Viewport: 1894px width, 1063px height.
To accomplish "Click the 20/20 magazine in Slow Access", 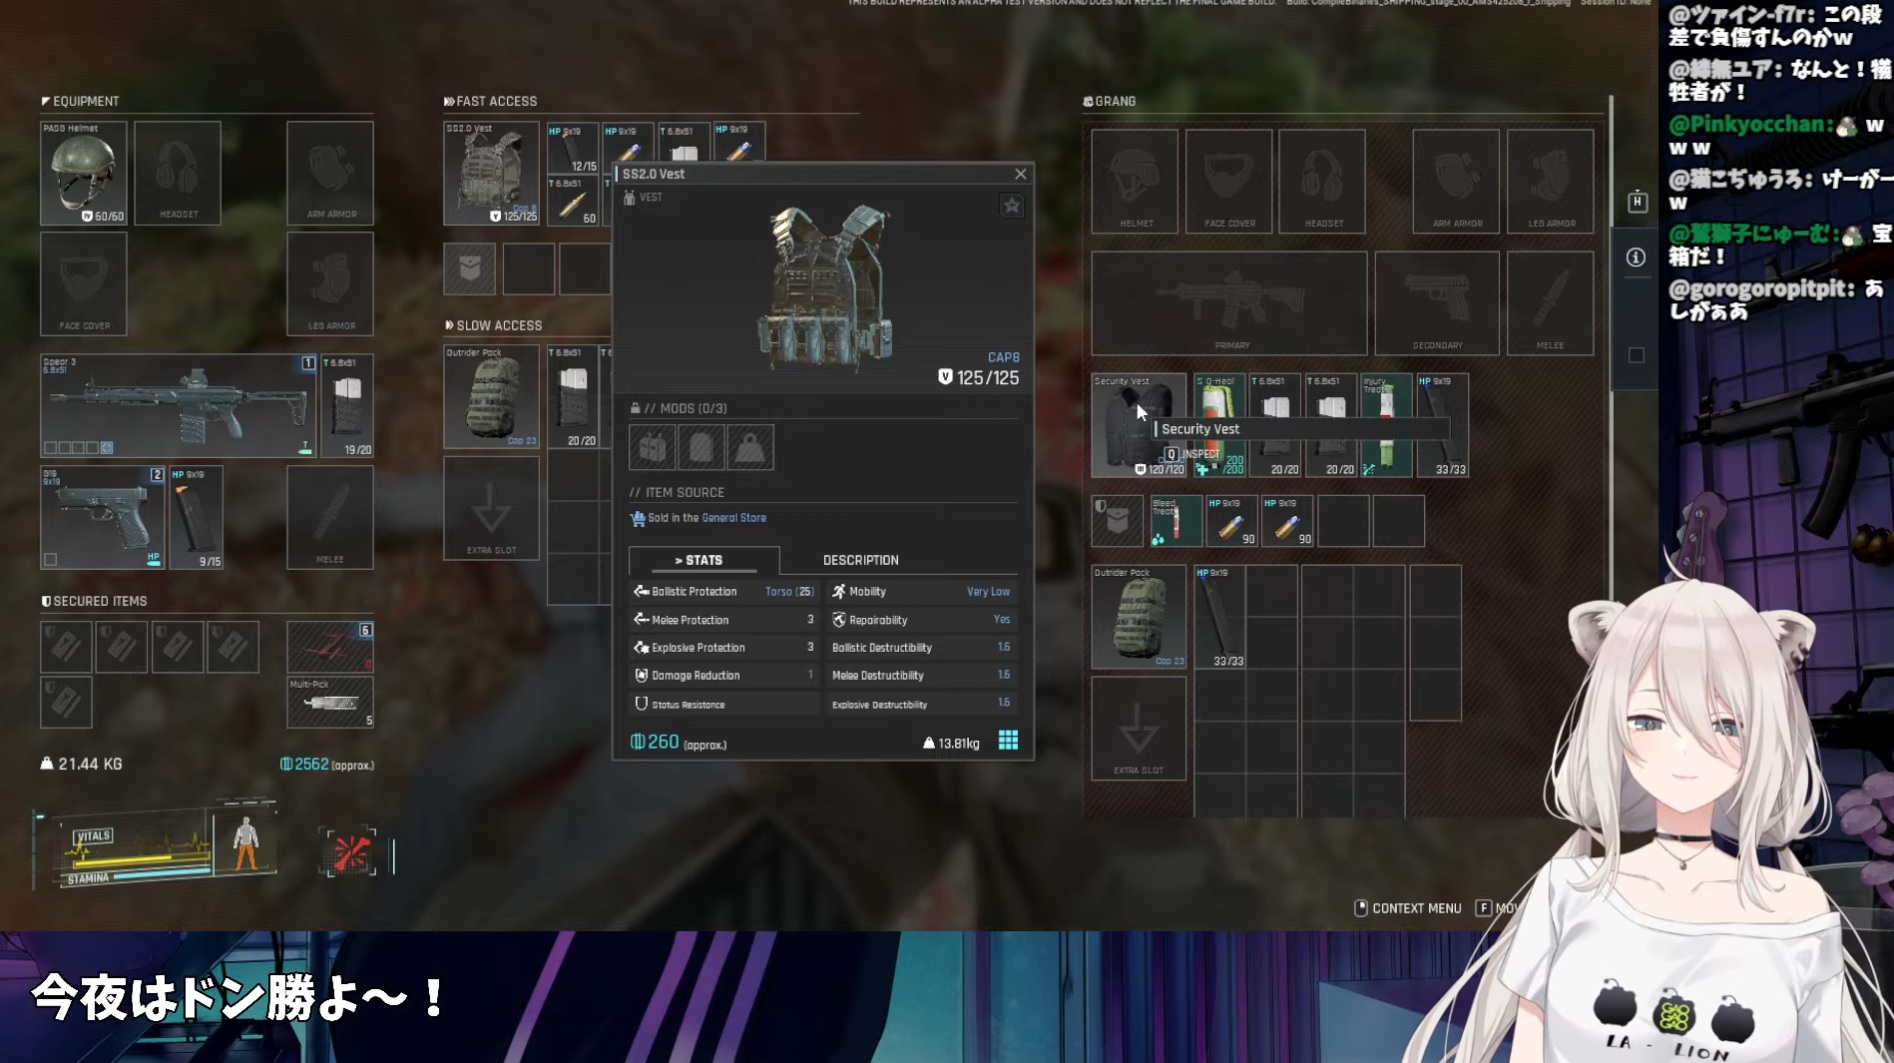I will click(x=573, y=397).
